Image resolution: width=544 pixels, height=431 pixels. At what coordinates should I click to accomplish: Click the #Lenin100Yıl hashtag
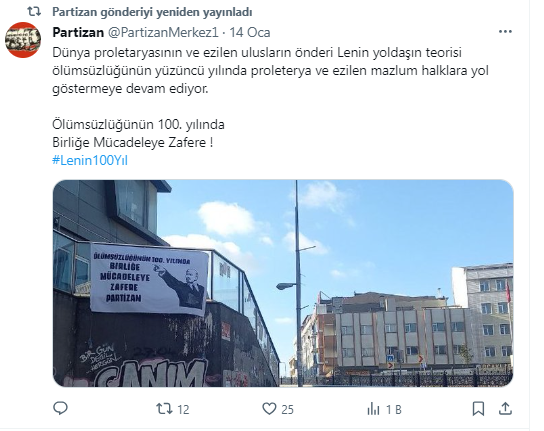pyautogui.click(x=90, y=160)
